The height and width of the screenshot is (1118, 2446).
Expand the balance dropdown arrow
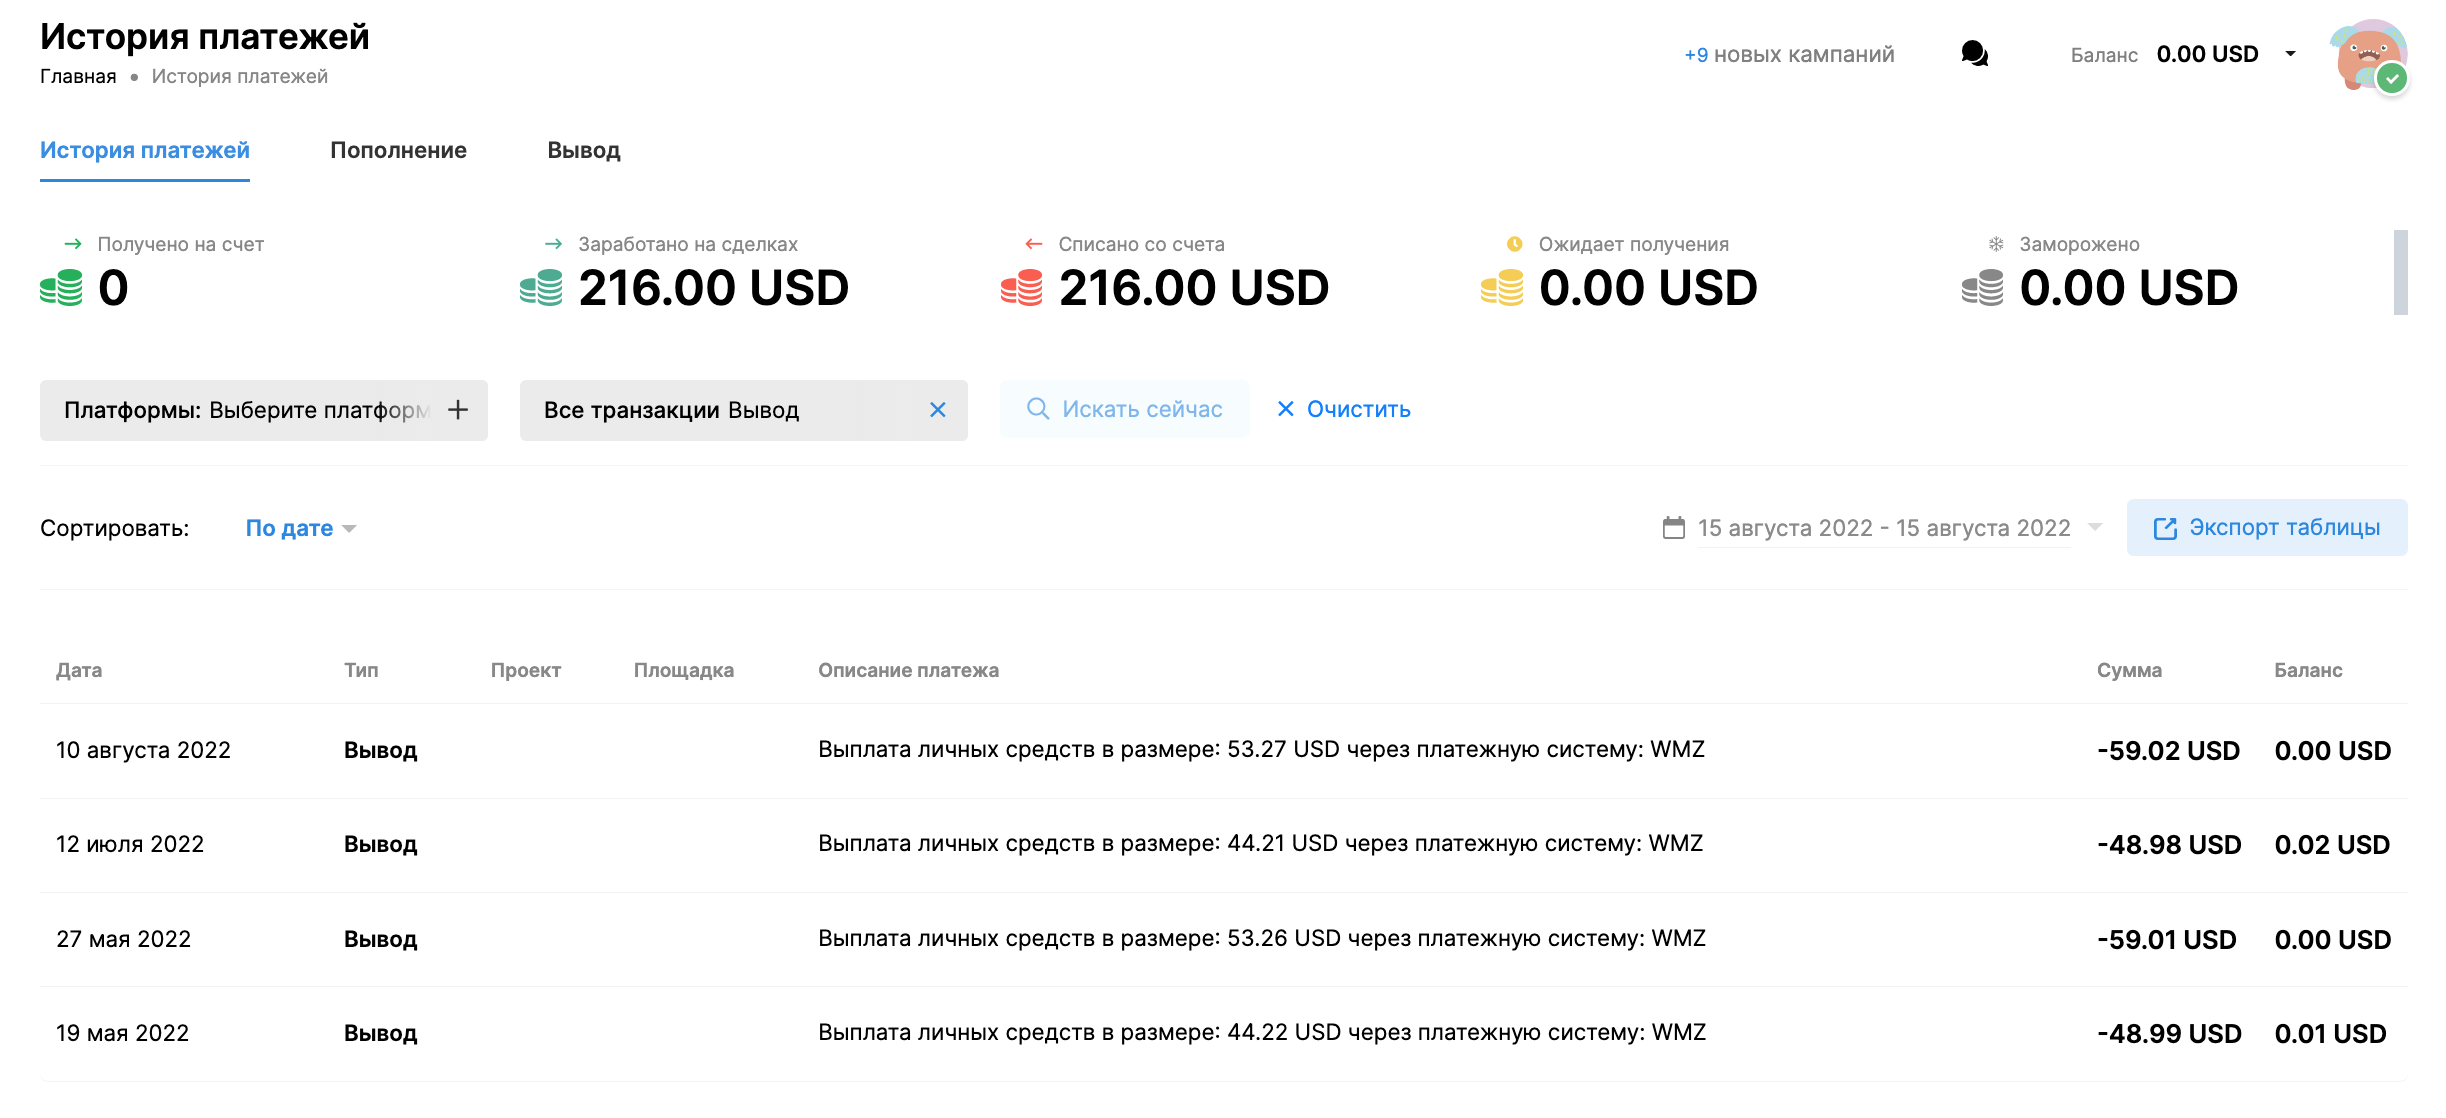(2290, 54)
